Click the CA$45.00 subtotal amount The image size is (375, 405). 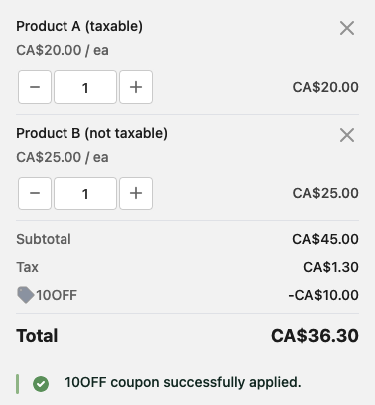point(326,239)
